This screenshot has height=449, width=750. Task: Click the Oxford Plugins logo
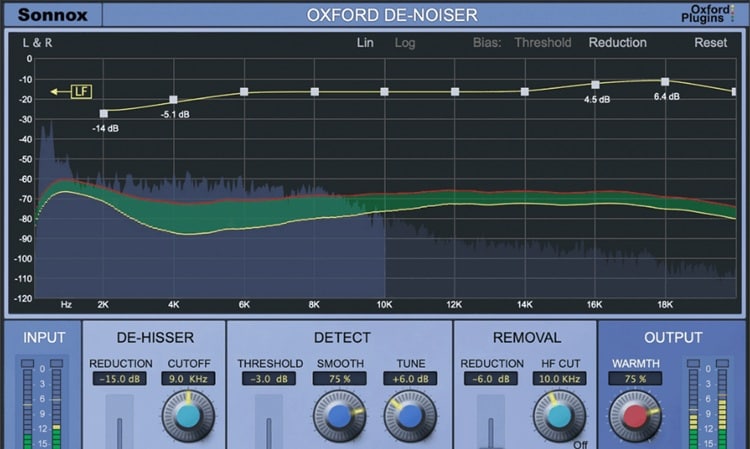click(x=707, y=13)
